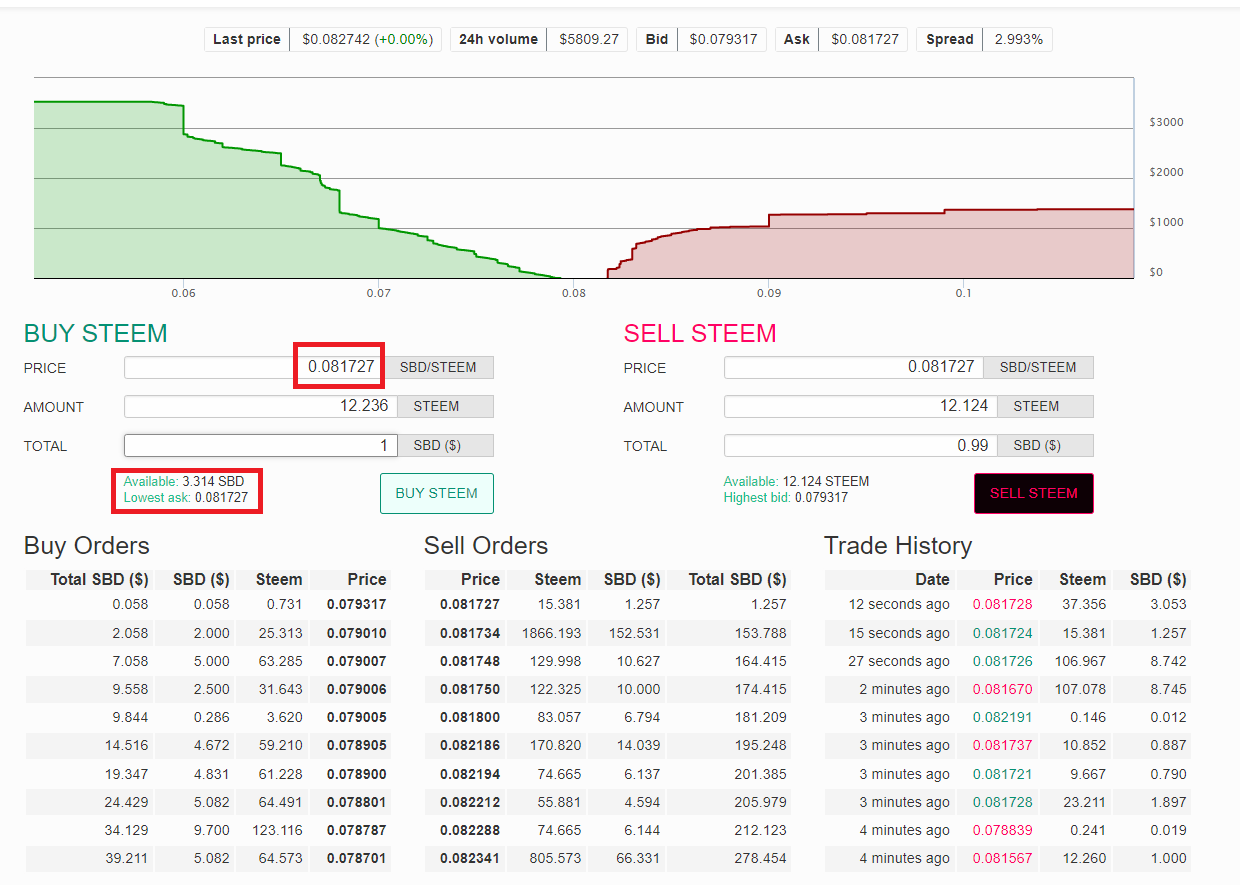1240x885 pixels.
Task: Click the SELL STEEM button
Action: pyautogui.click(x=1034, y=493)
